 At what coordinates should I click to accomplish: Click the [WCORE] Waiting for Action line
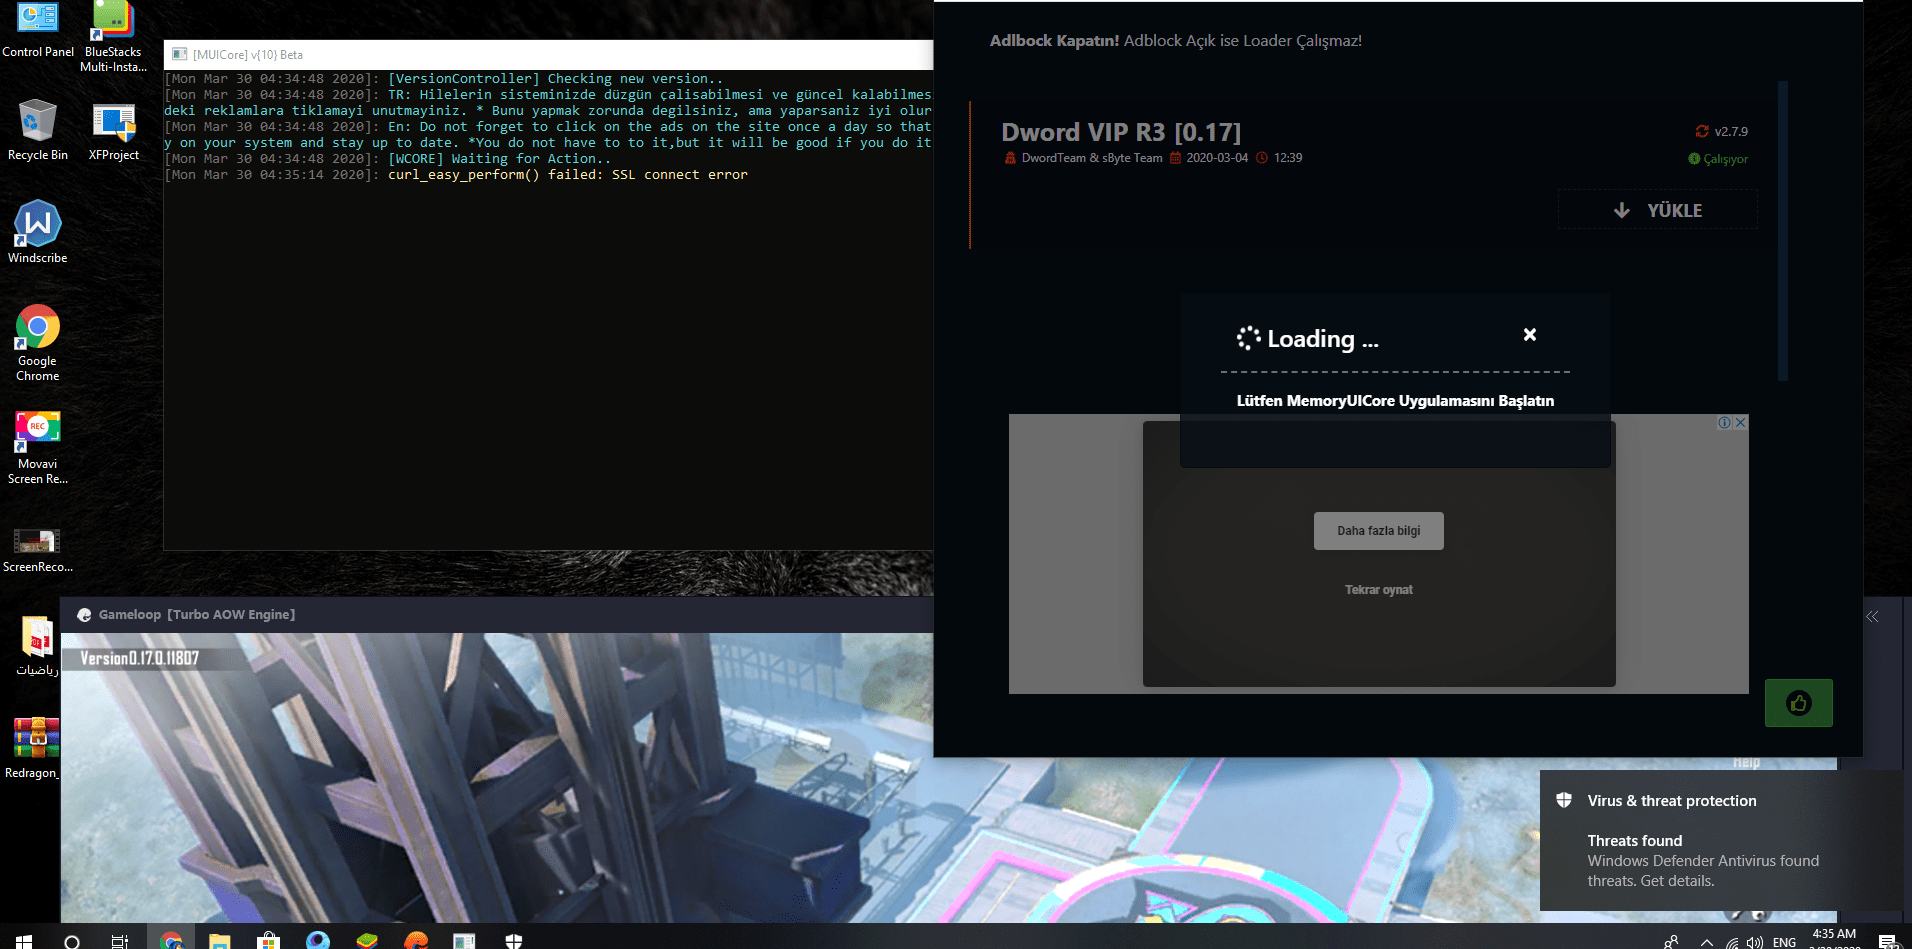click(x=499, y=159)
